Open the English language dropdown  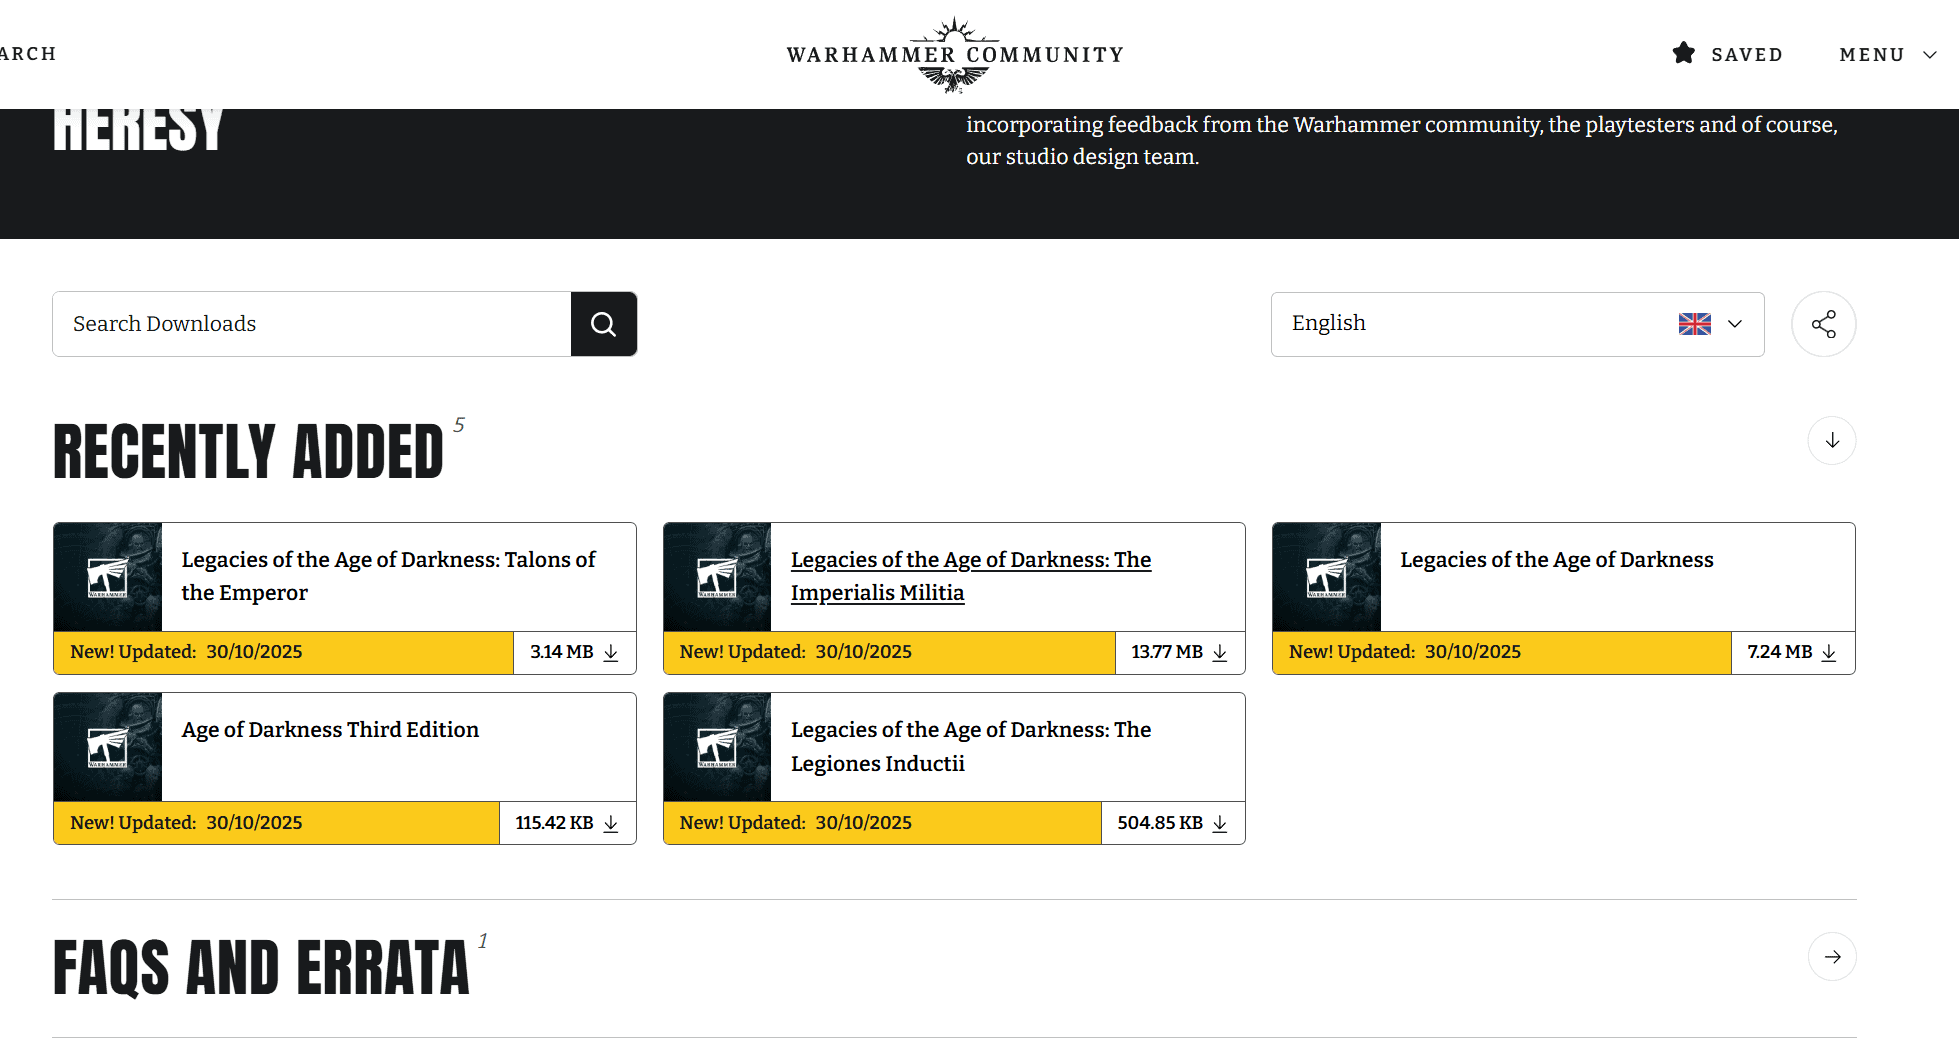(1516, 324)
